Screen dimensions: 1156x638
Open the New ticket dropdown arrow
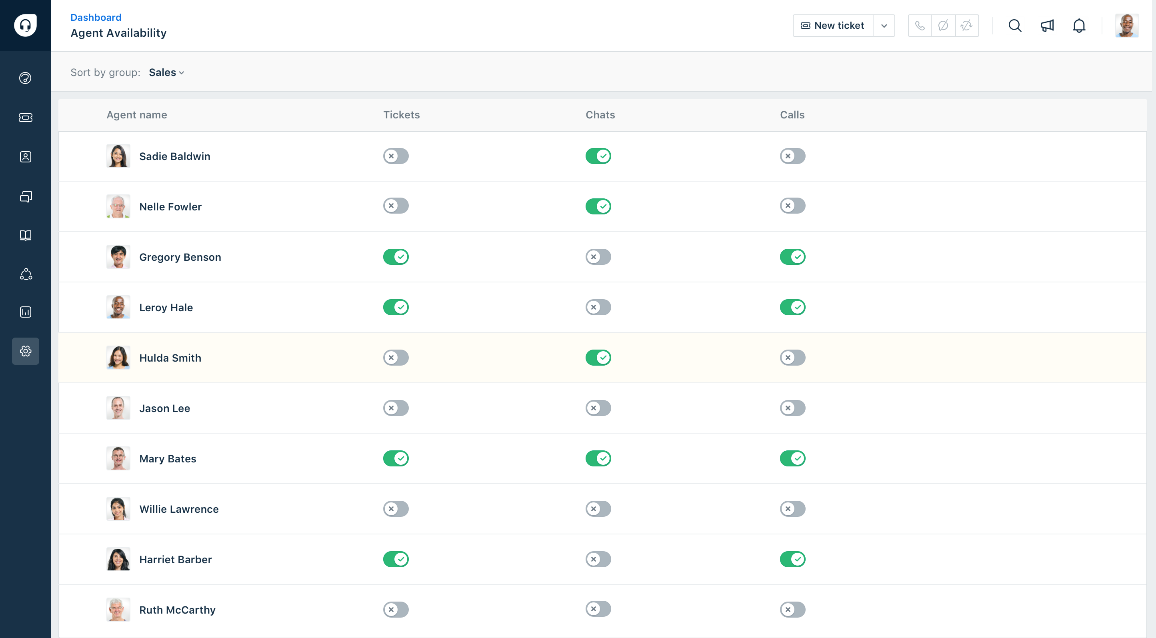click(884, 26)
